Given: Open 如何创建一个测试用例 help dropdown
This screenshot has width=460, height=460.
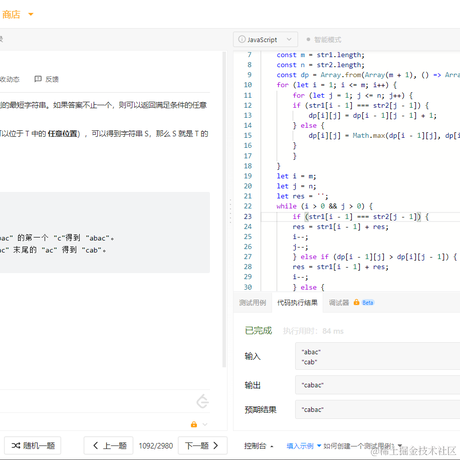Looking at the screenshot, I should pos(363,446).
